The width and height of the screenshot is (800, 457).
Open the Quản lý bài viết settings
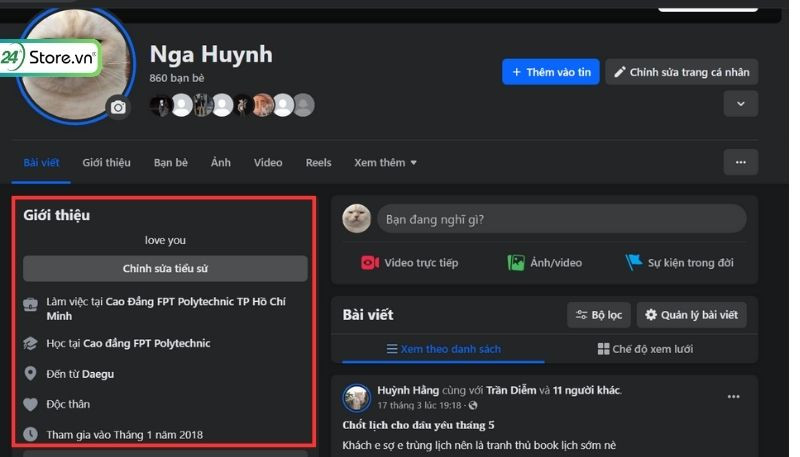[x=691, y=315]
